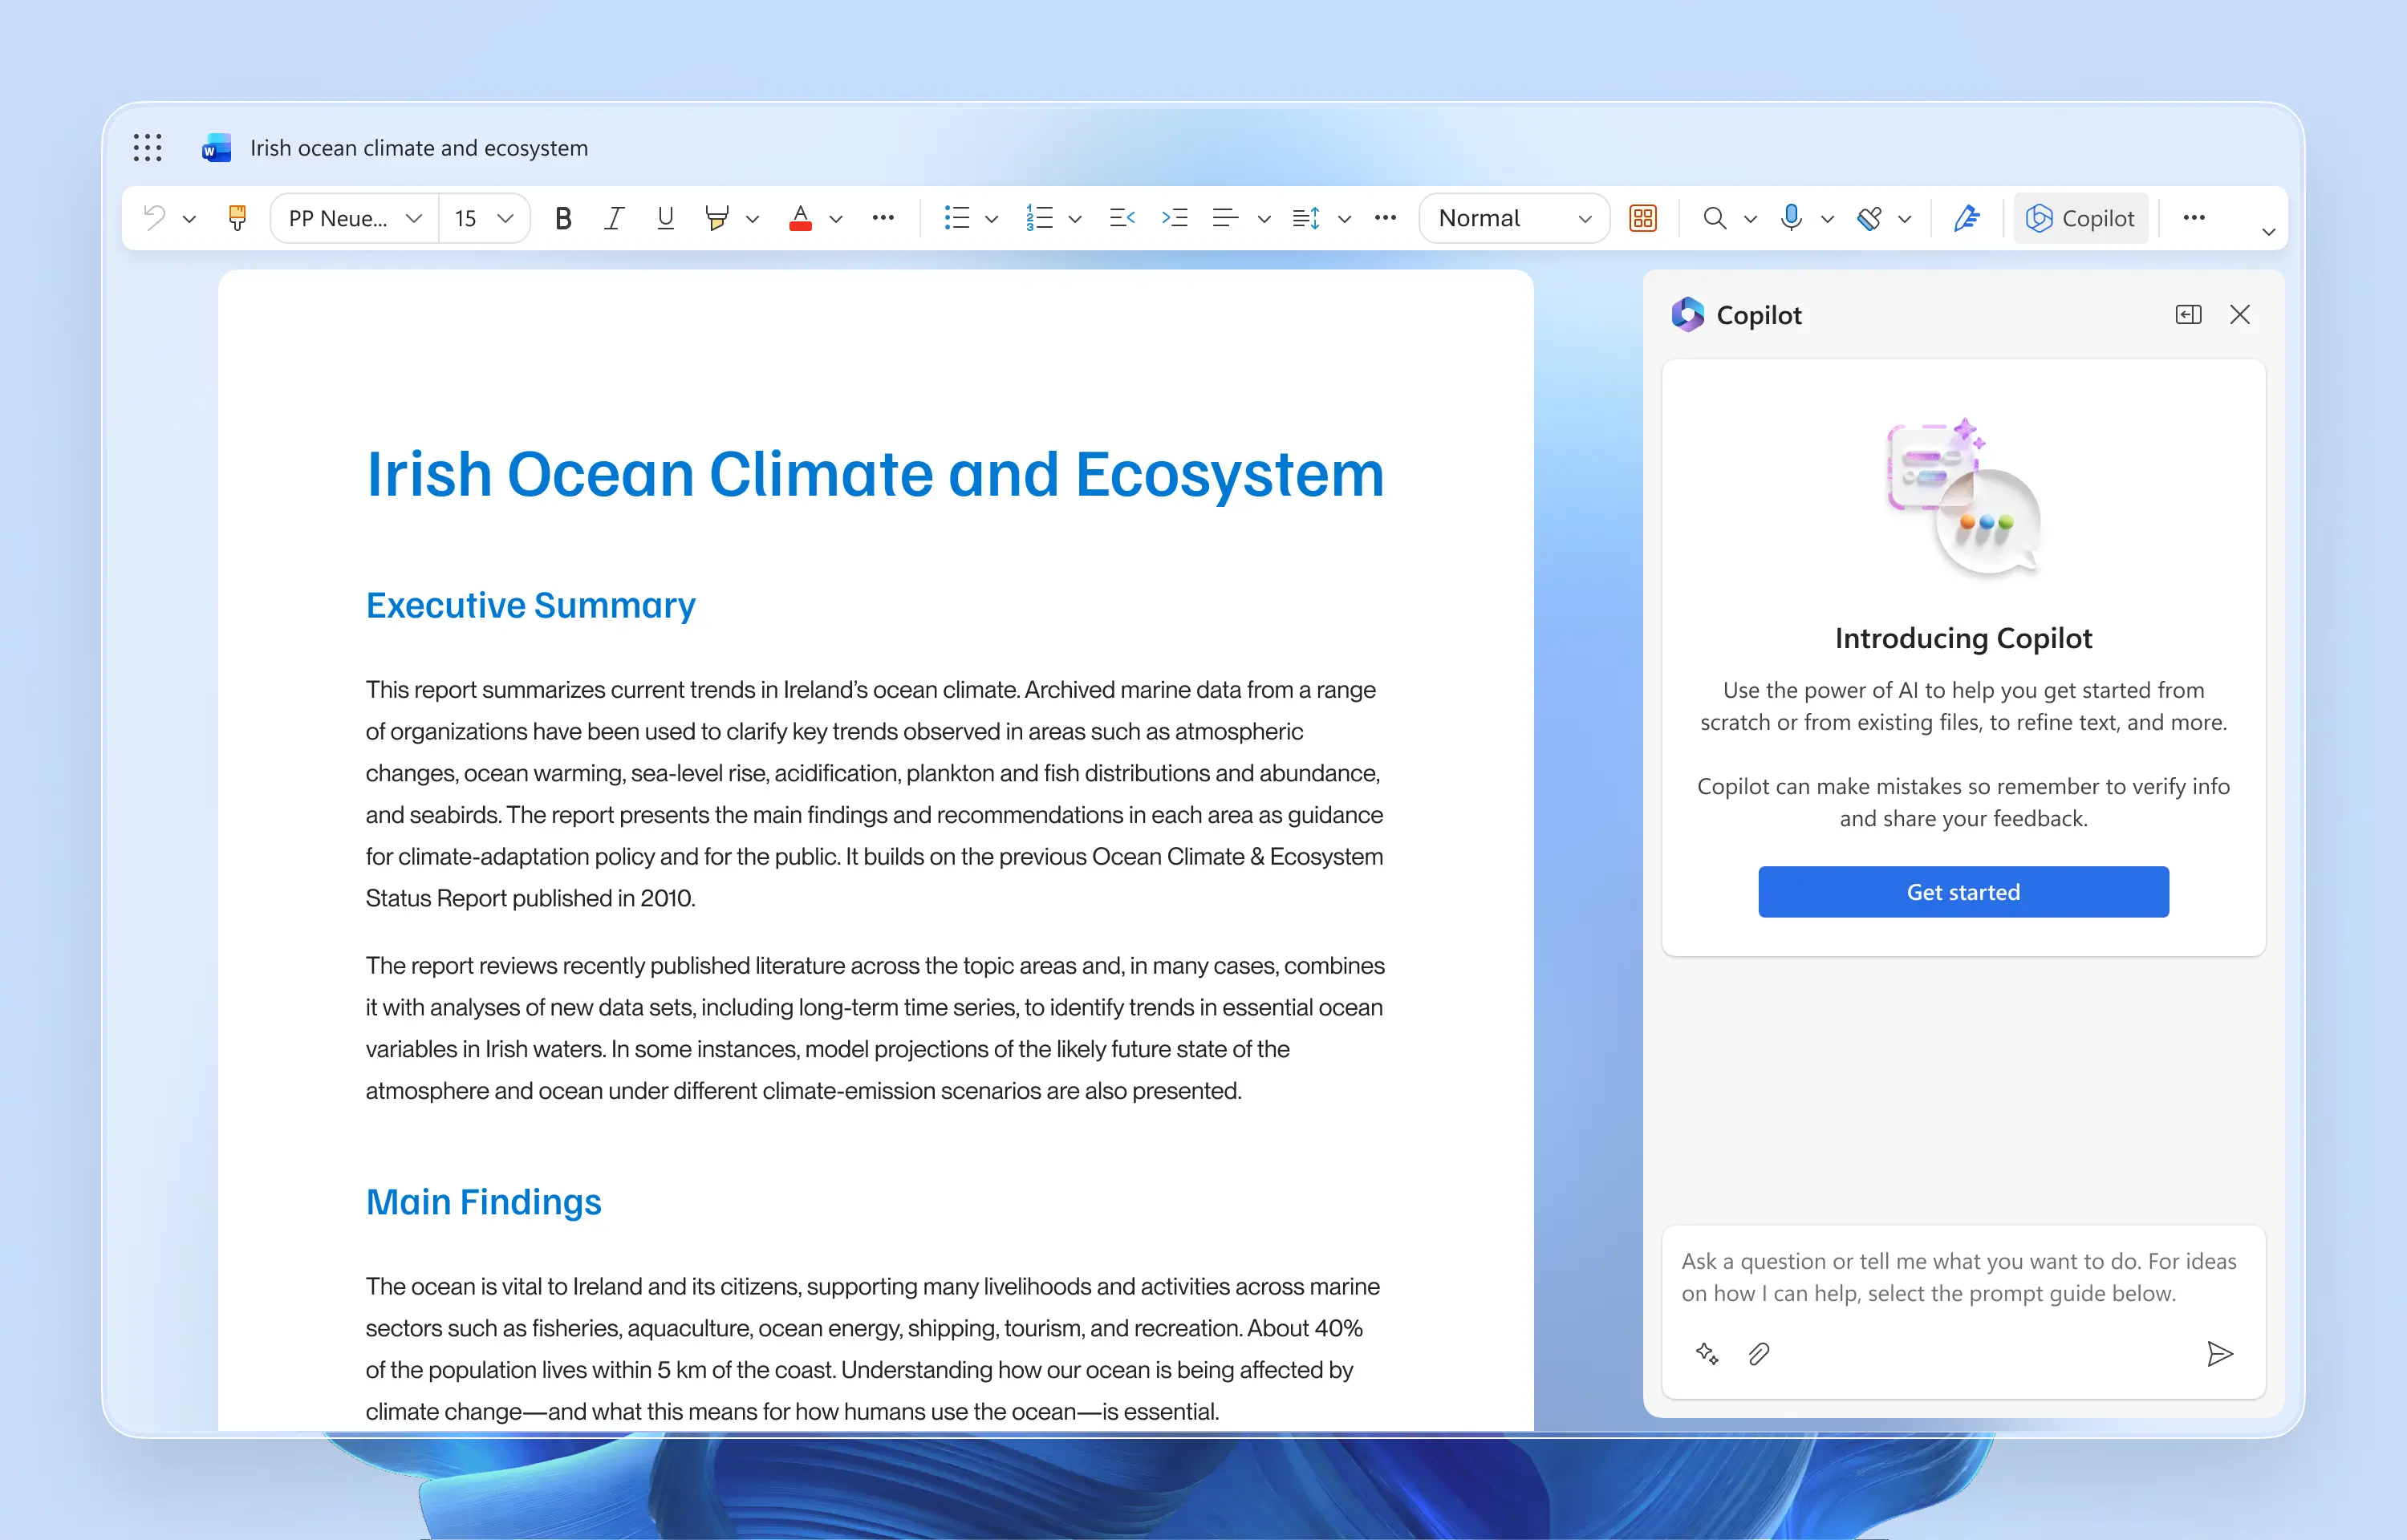Open the bulleted list button
The height and width of the screenshot is (1540, 2407).
tap(956, 218)
